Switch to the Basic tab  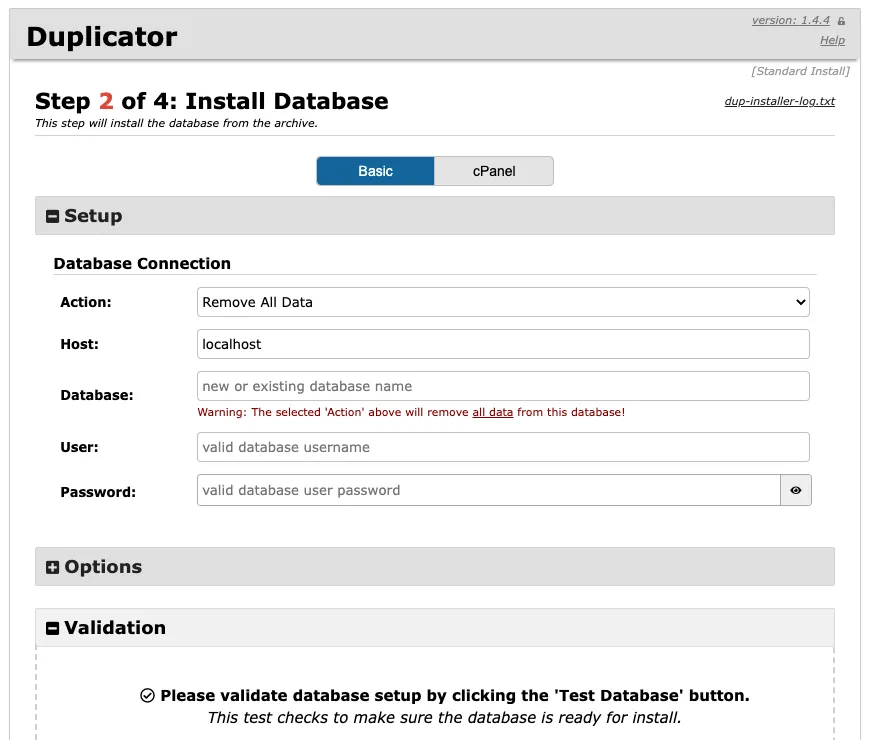click(376, 171)
